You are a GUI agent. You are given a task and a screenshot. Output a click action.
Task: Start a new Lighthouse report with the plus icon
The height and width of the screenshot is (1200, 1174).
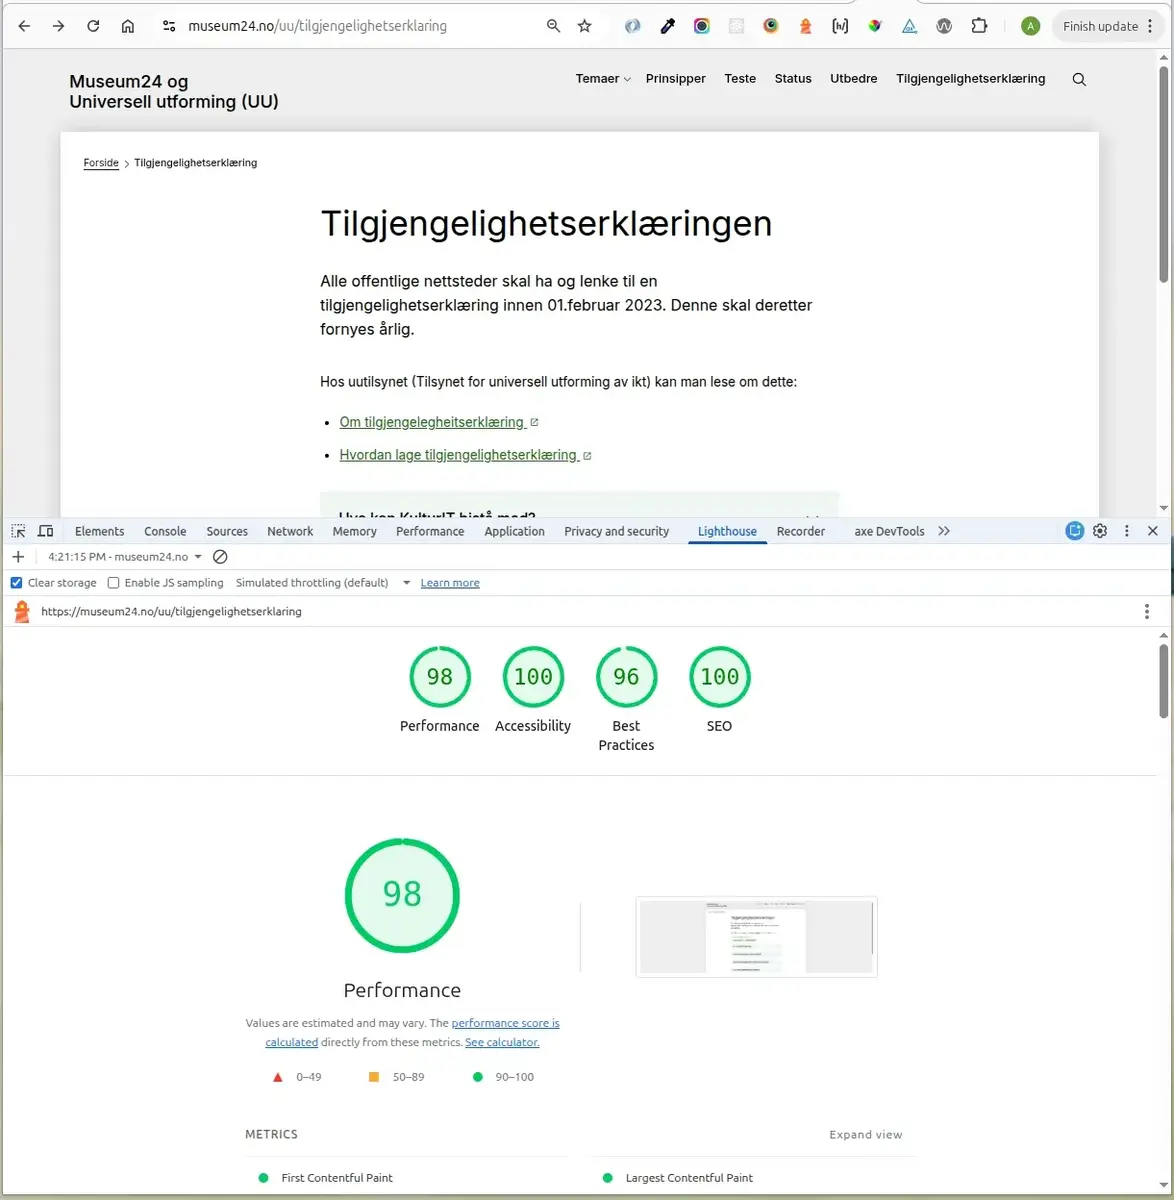tap(18, 557)
